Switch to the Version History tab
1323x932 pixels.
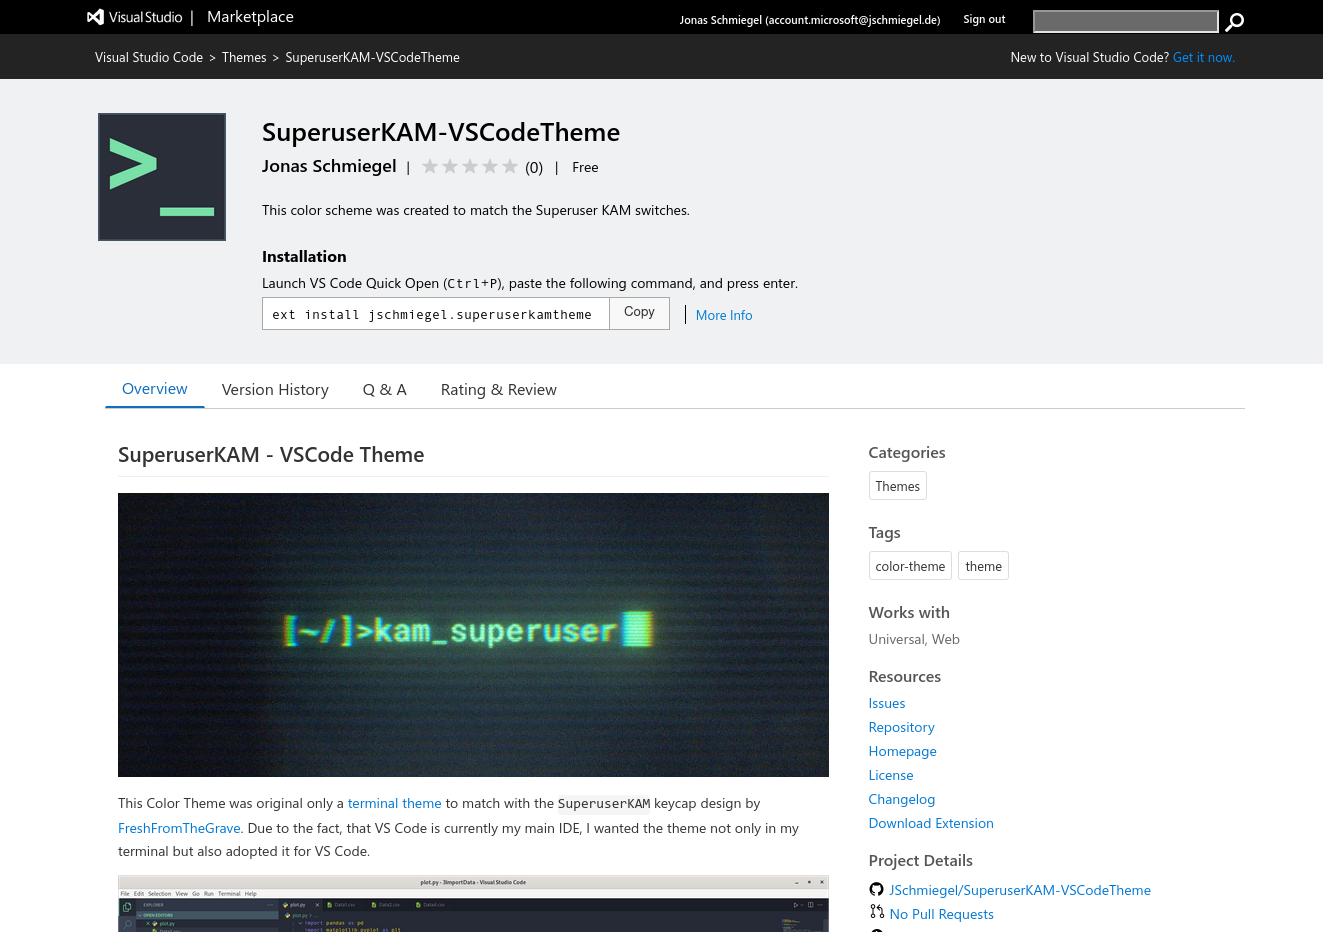[x=275, y=390]
